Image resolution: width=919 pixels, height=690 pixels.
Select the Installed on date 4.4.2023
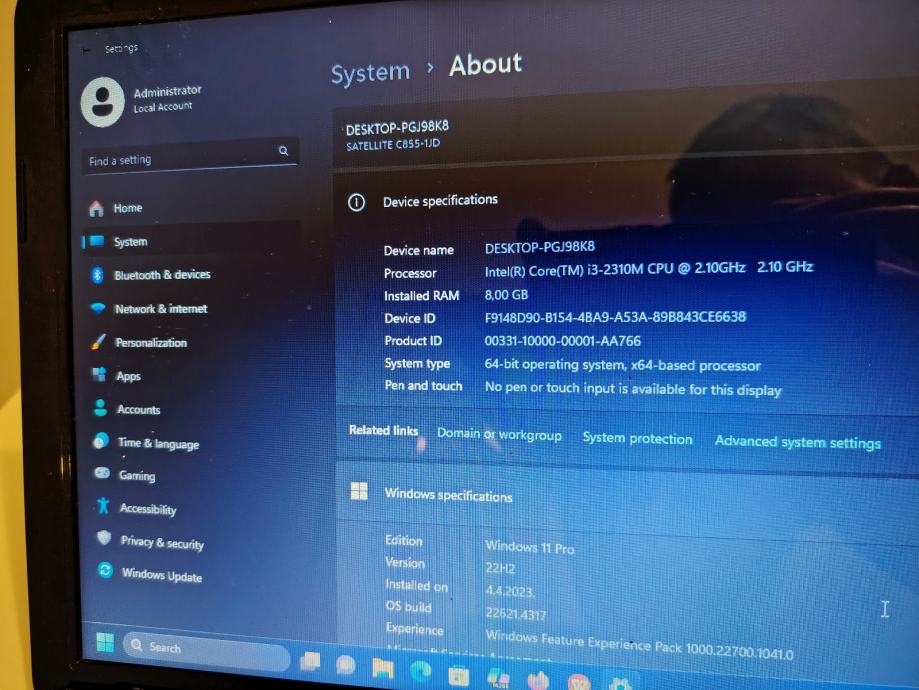click(x=509, y=591)
